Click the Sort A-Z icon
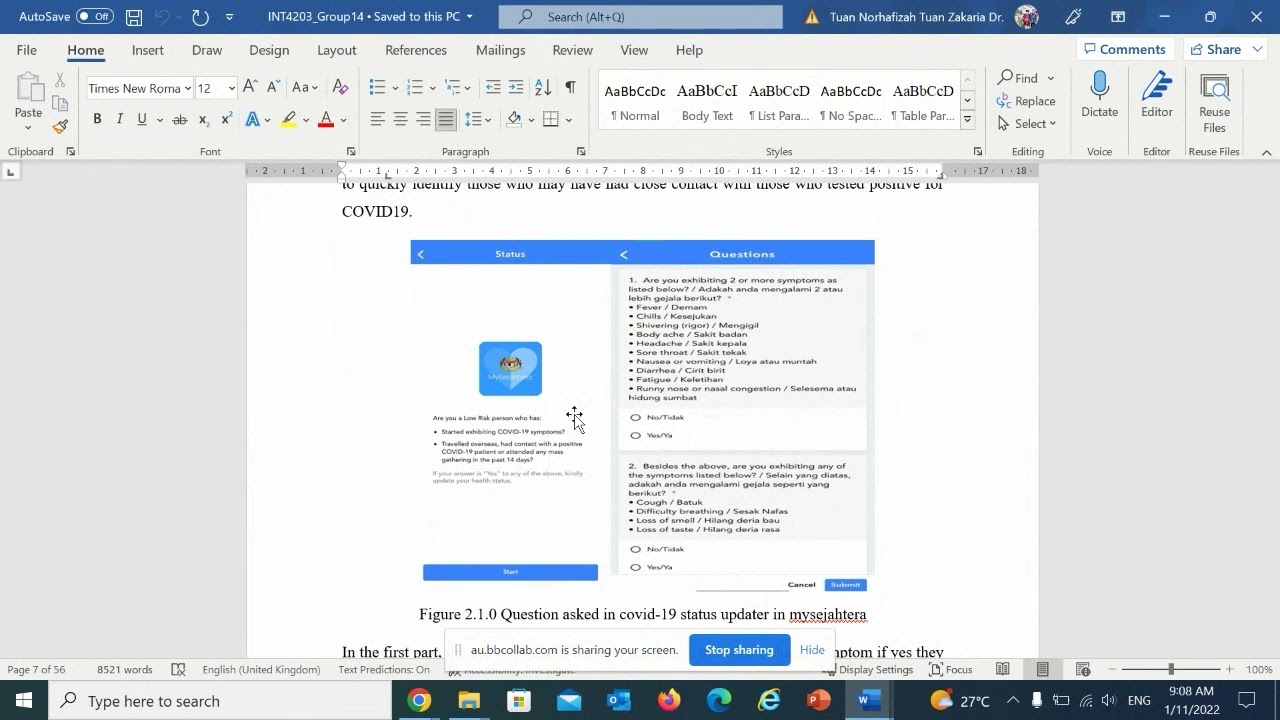The height and width of the screenshot is (720, 1280). (543, 87)
